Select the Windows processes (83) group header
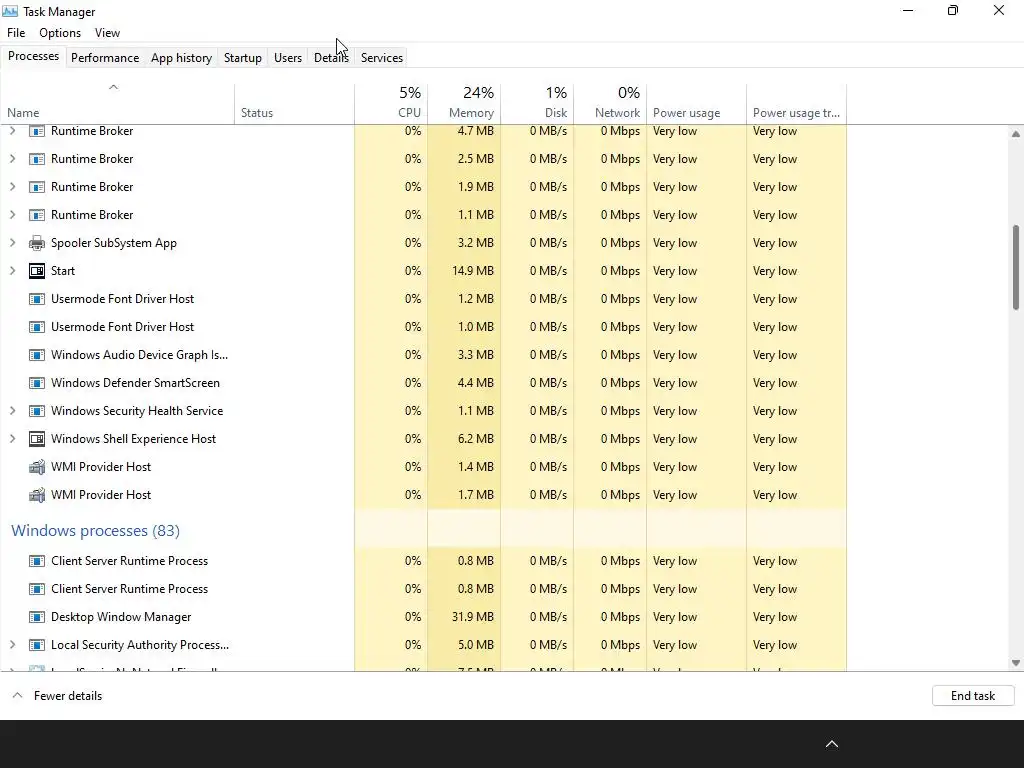1024x768 pixels. [x=95, y=530]
